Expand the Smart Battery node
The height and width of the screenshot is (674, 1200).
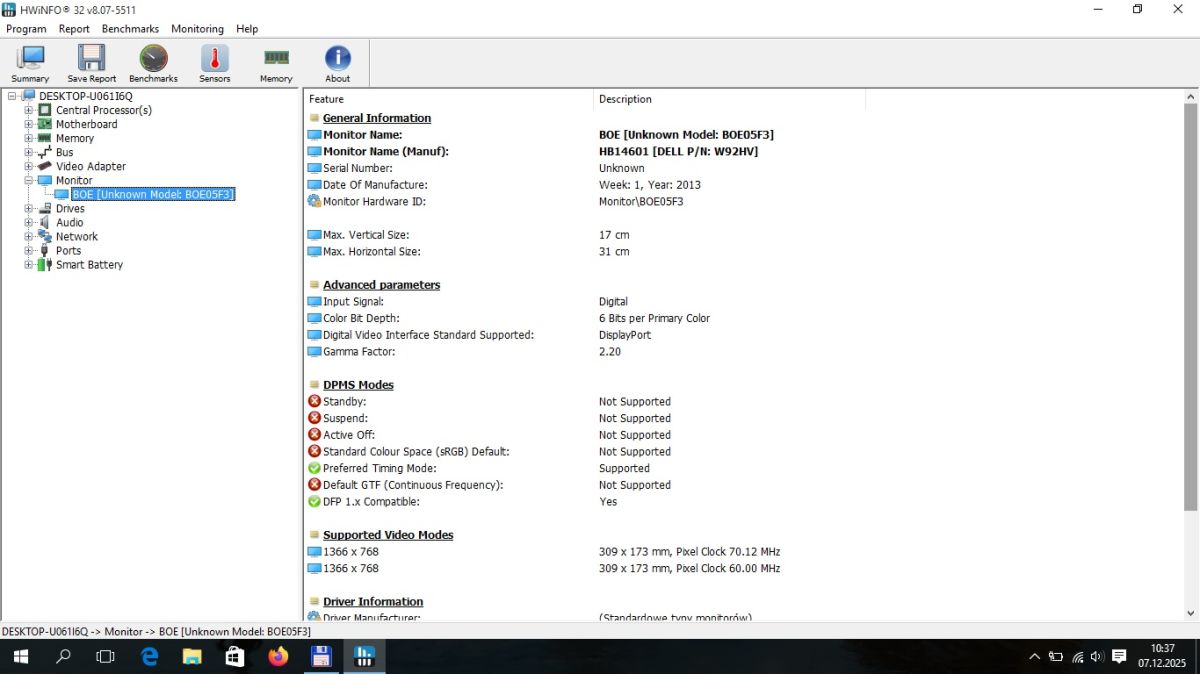(x=29, y=264)
